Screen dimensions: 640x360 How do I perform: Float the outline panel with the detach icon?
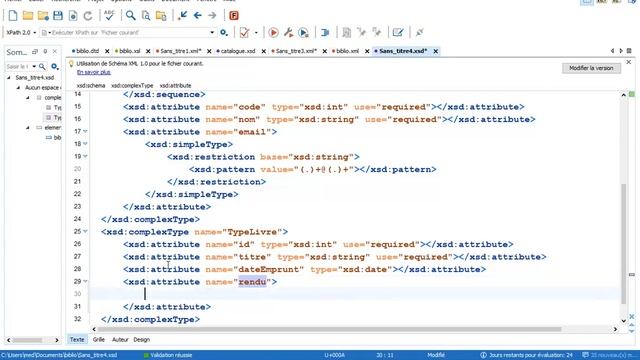pos(35,51)
